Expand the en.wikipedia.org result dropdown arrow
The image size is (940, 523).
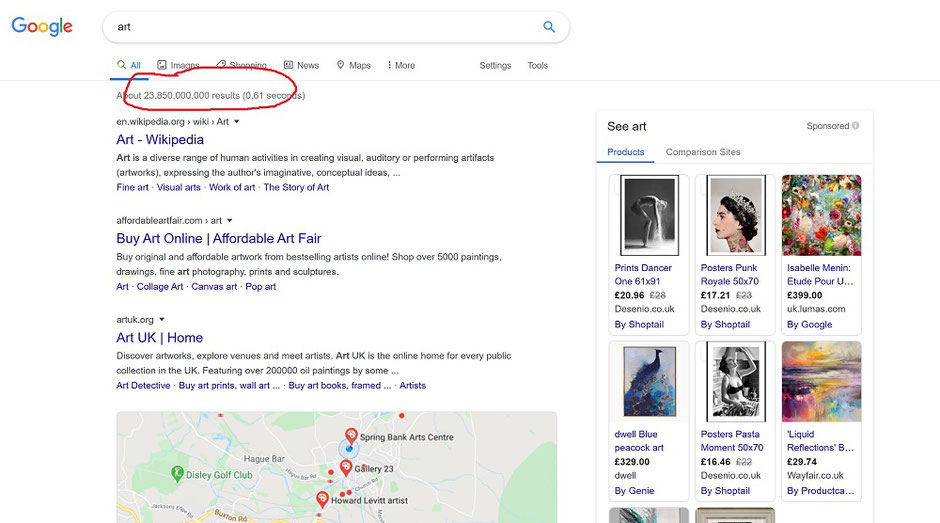pos(237,122)
